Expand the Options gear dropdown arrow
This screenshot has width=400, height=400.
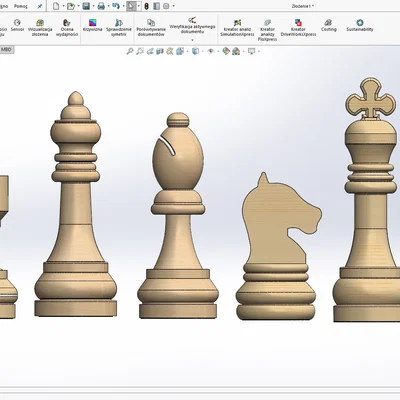click(x=173, y=6)
